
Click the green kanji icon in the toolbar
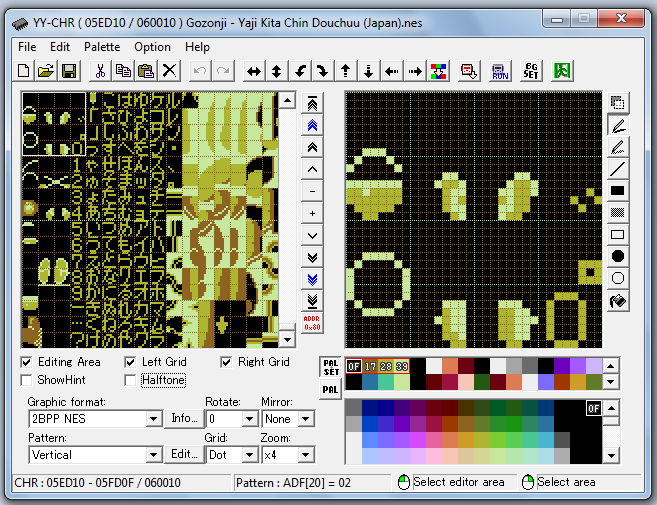click(x=561, y=71)
